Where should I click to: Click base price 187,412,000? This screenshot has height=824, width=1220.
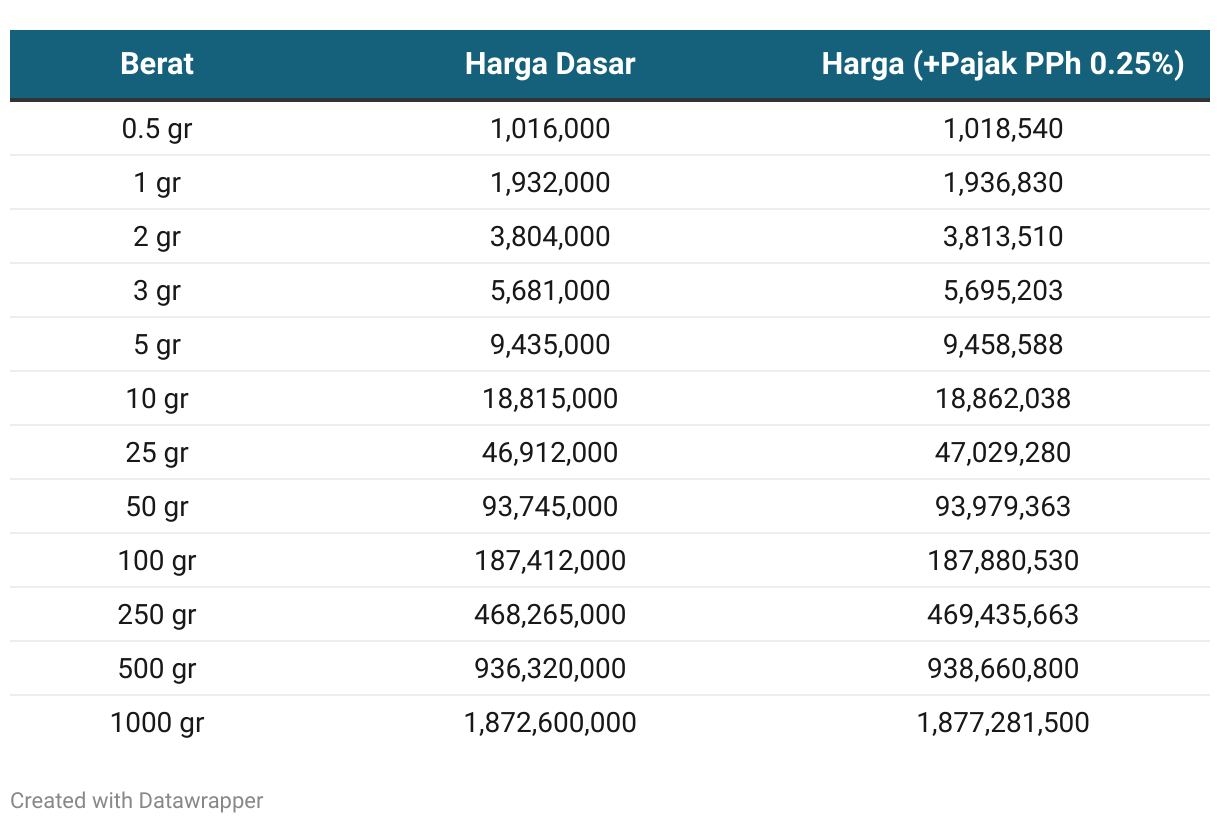[x=550, y=561]
